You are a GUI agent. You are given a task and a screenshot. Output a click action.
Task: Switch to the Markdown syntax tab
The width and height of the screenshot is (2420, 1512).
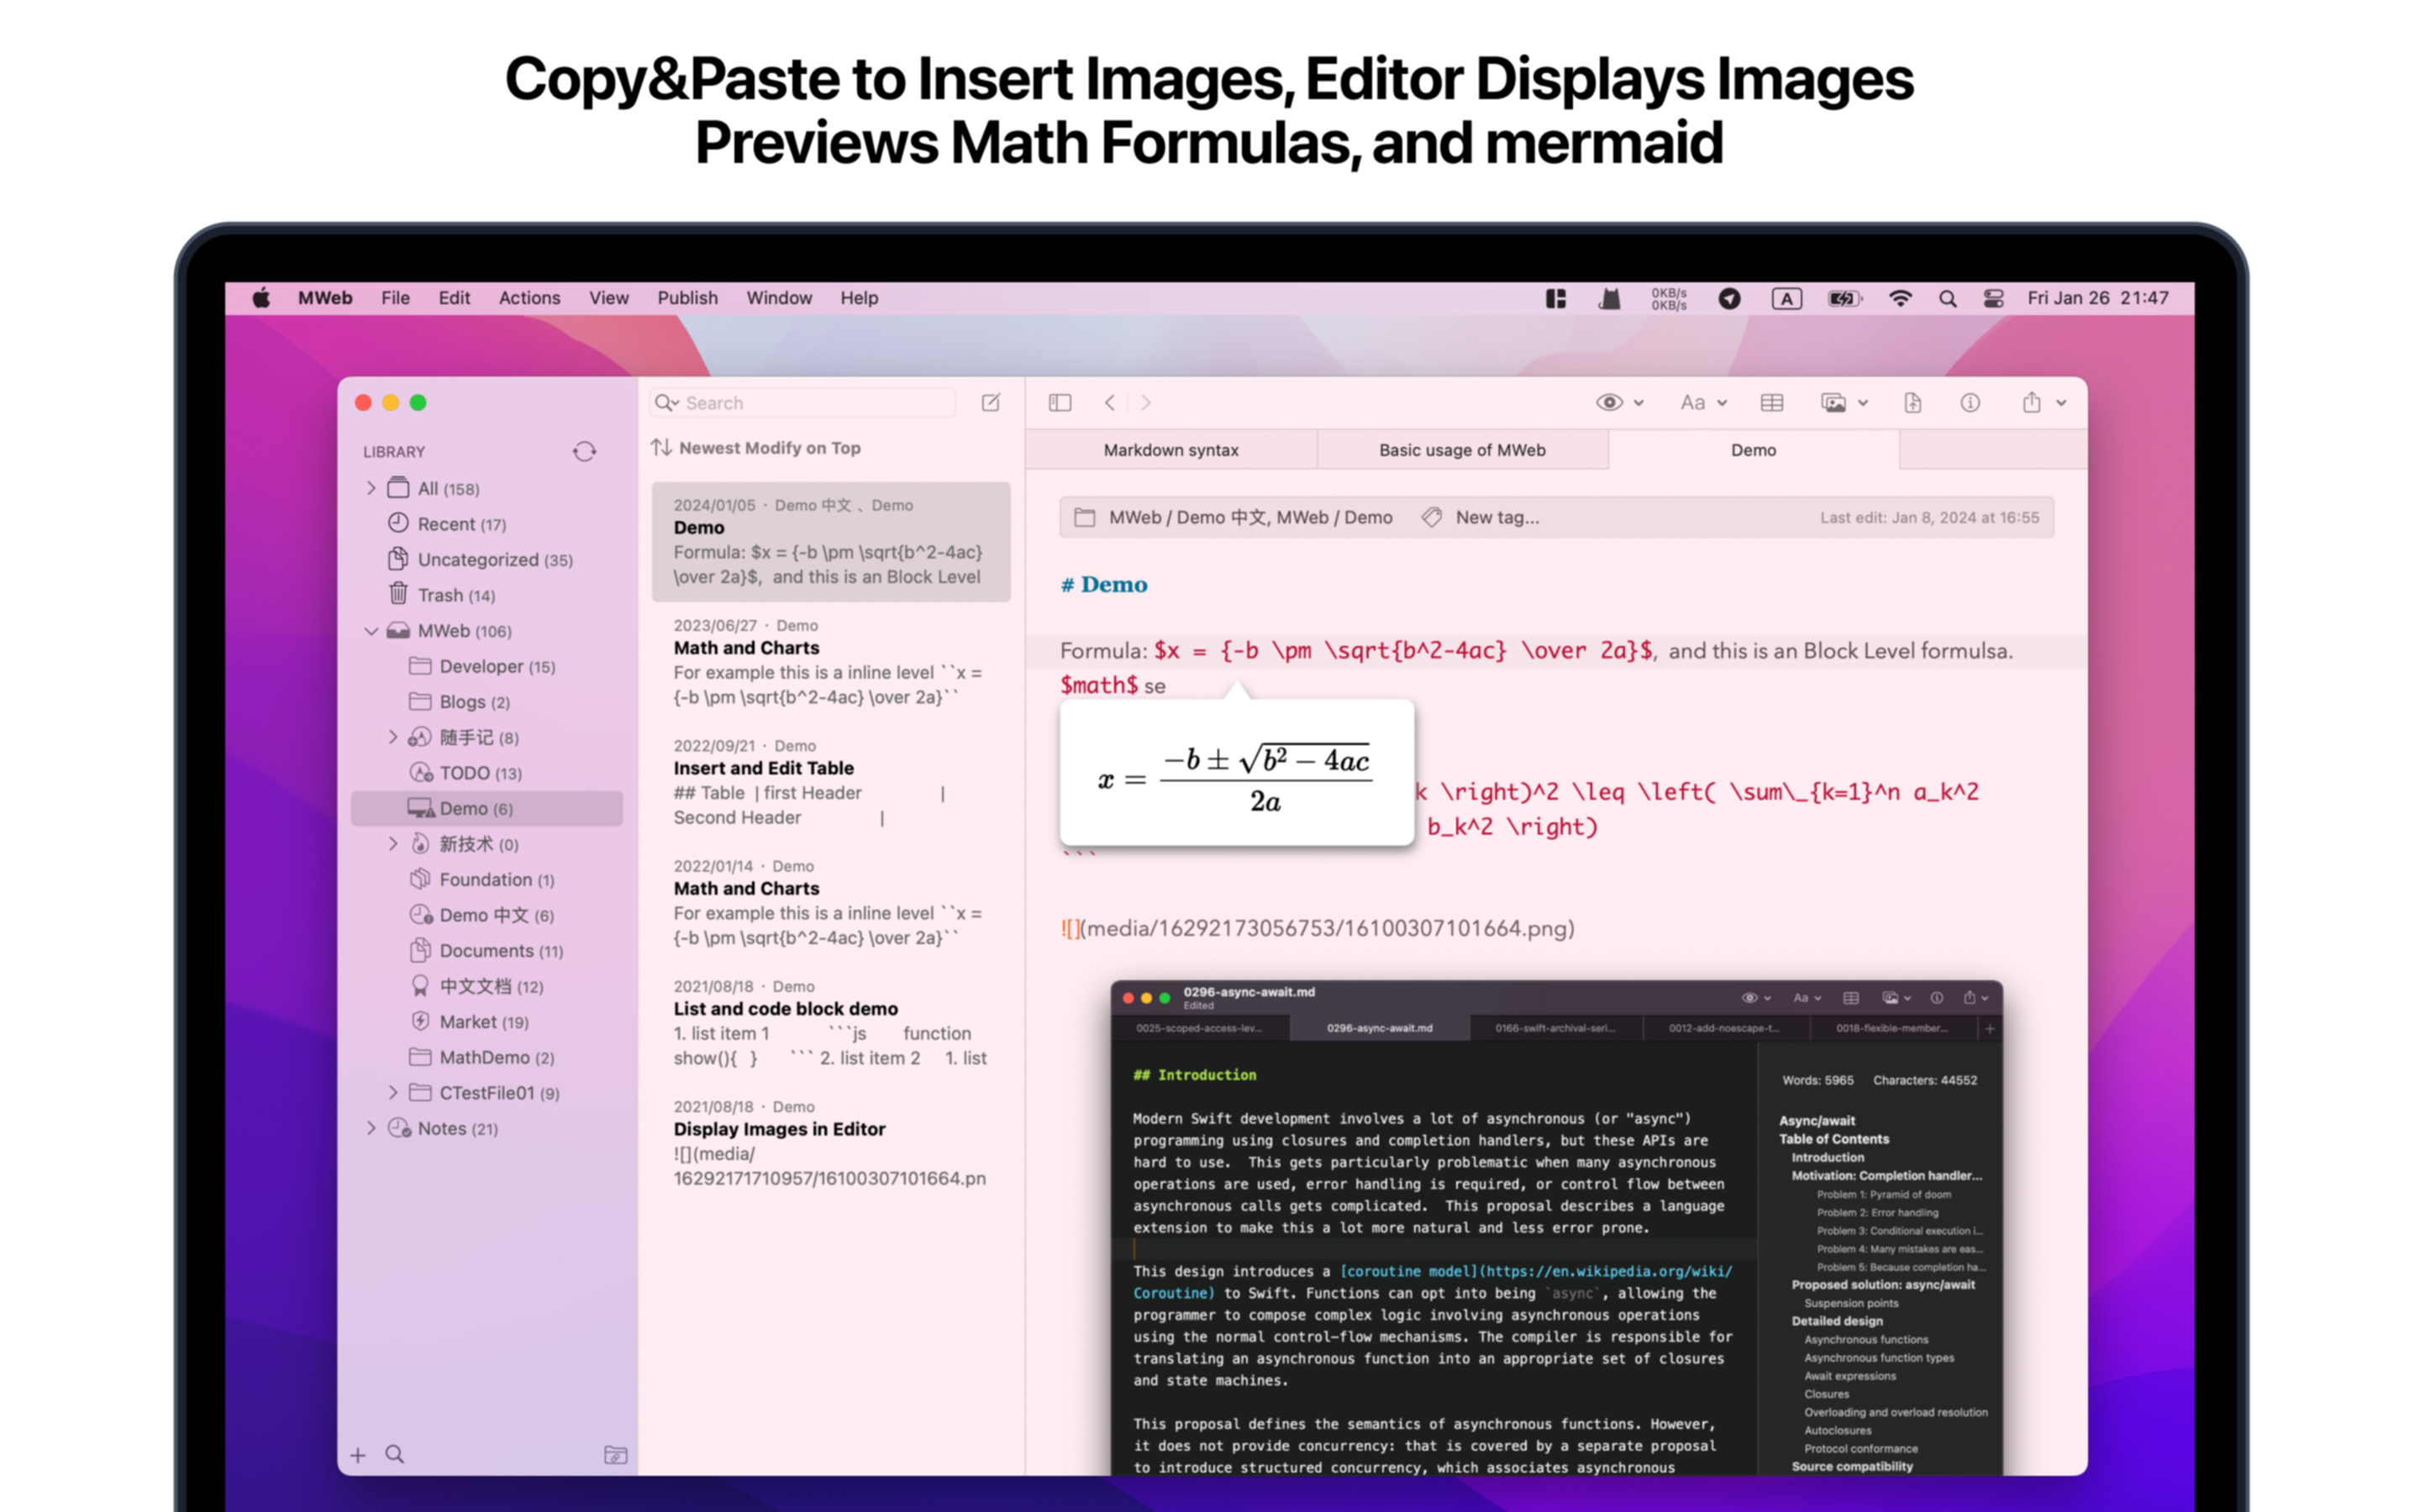point(1171,450)
